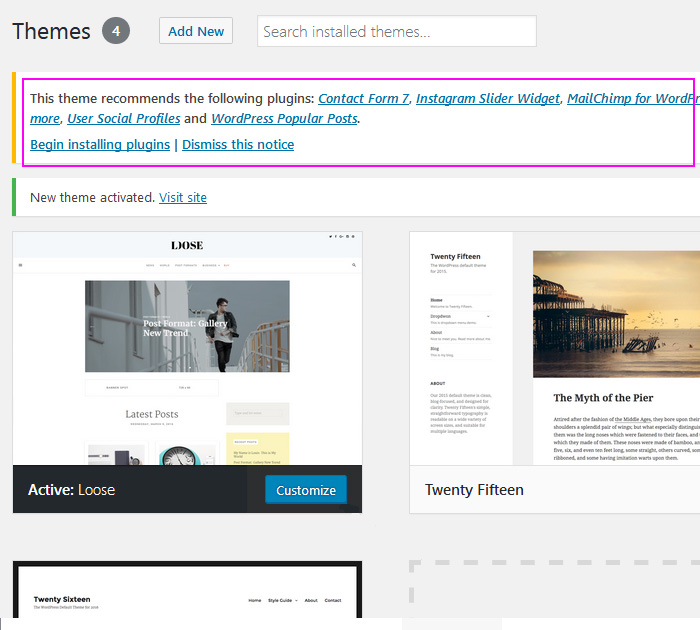This screenshot has width=700, height=630.
Task: Open the WordPress Popular Posts link
Action: [x=284, y=118]
